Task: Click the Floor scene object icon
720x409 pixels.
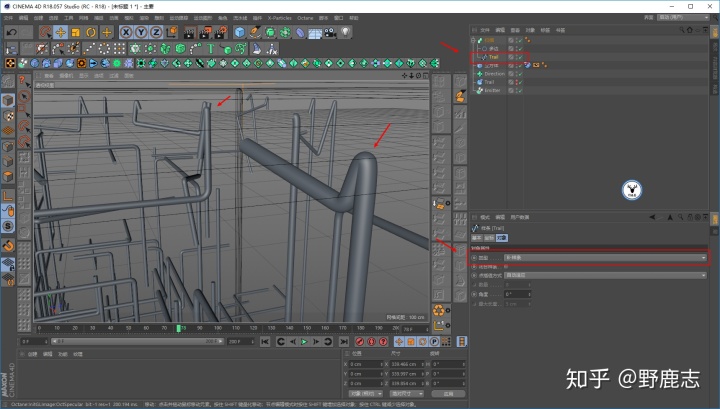Action: 315,32
